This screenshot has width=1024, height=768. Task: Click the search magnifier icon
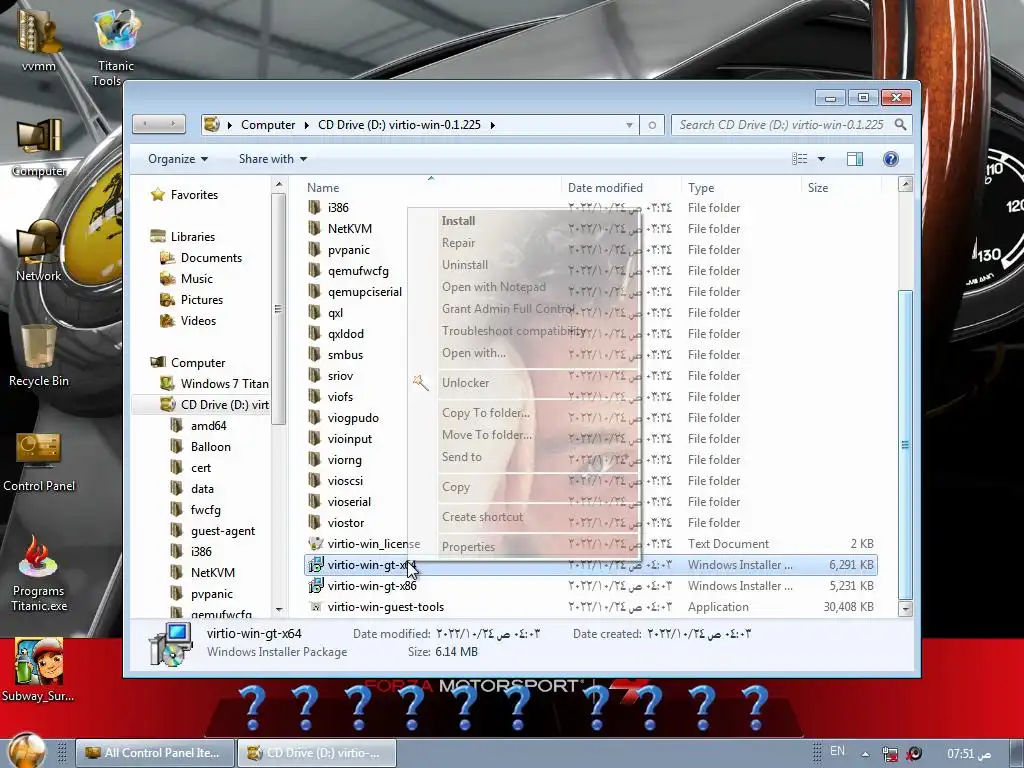[901, 124]
